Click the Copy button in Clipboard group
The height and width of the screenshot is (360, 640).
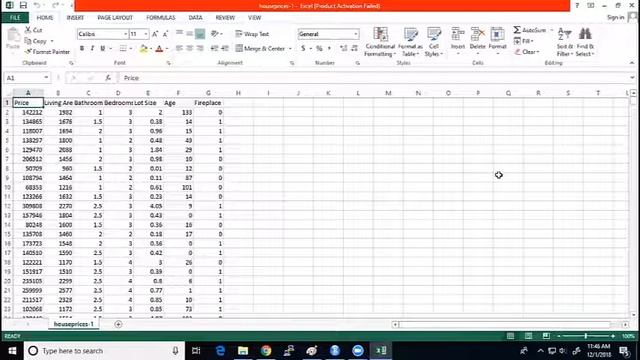pyautogui.click(x=36, y=41)
